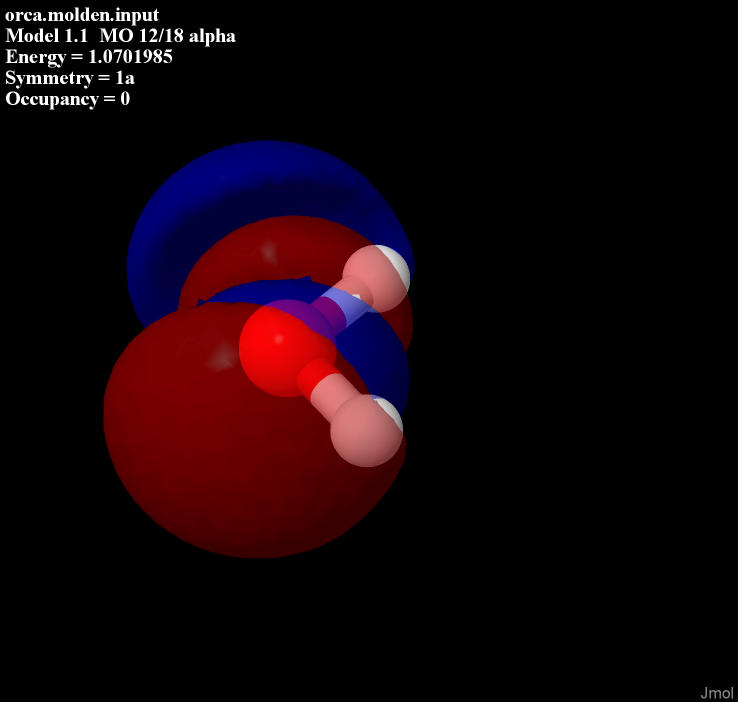Click the 'MO 12/18 alpha' label
The height and width of the screenshot is (702, 738).
tap(168, 36)
